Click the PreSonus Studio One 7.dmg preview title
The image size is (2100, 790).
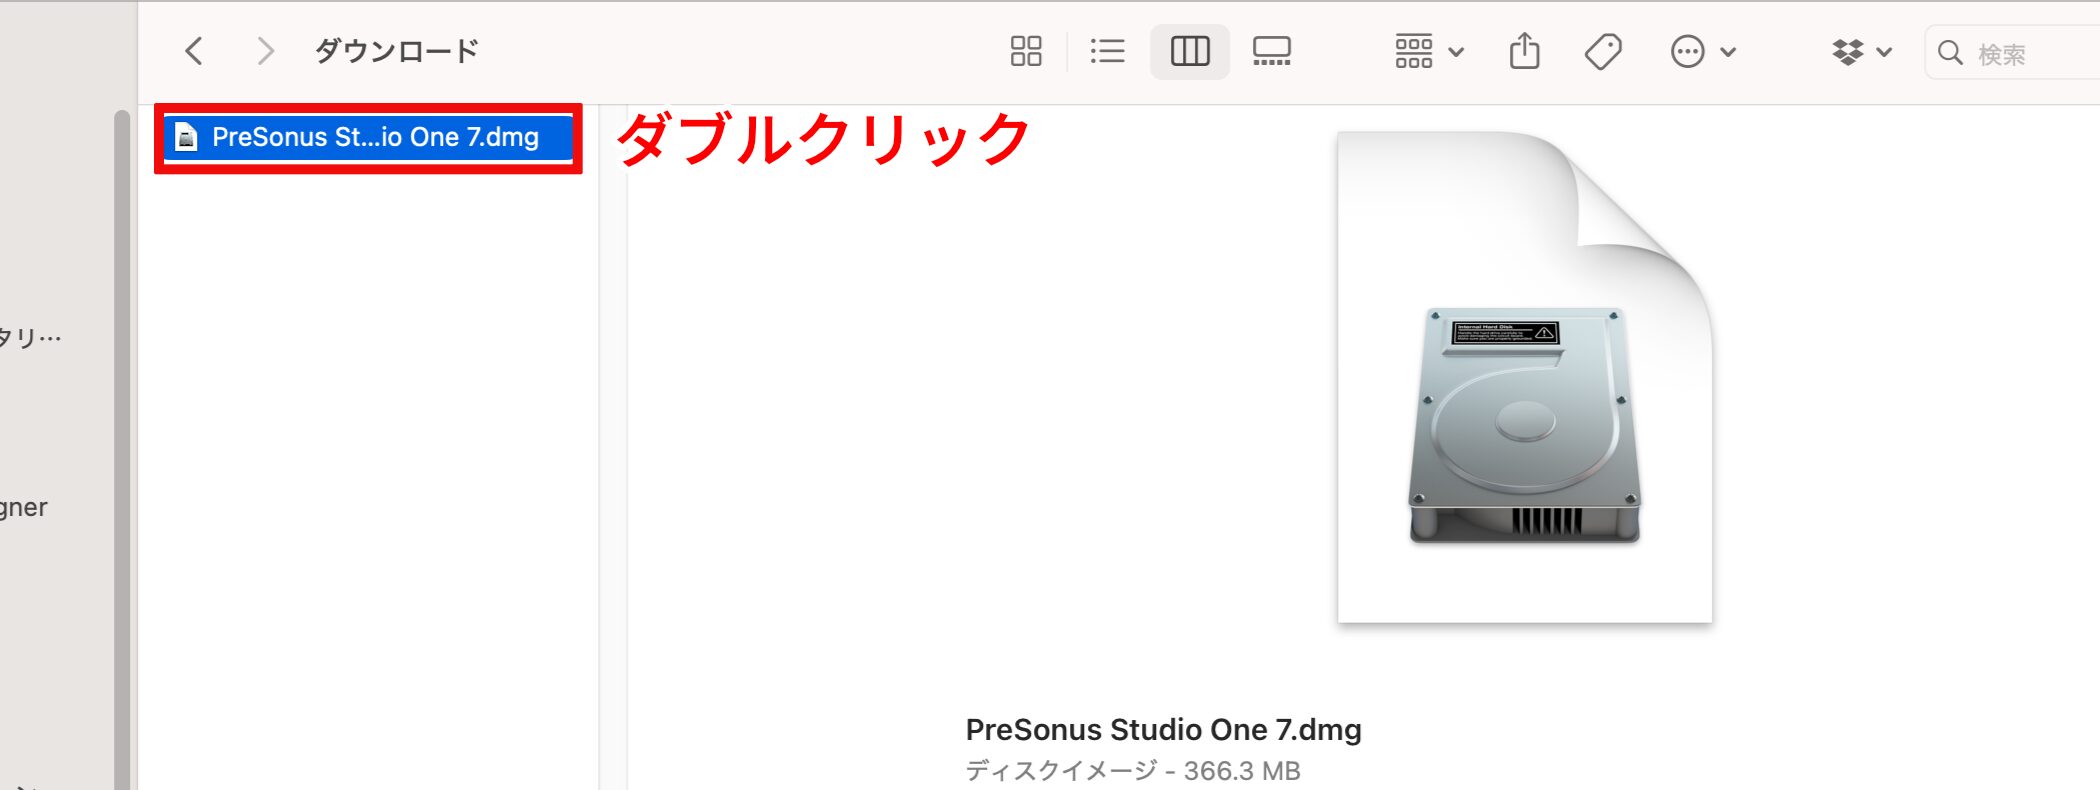pos(1163,730)
